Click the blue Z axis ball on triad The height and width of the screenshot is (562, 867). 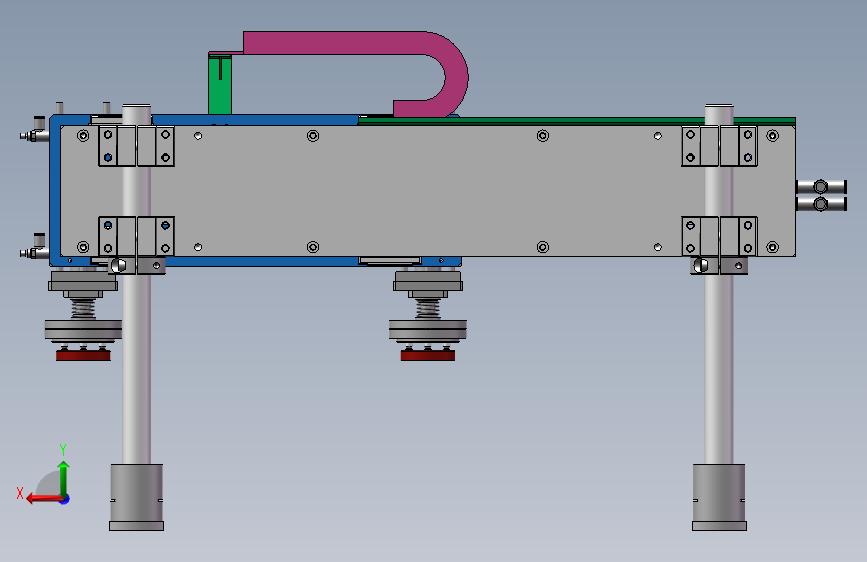coord(65,499)
